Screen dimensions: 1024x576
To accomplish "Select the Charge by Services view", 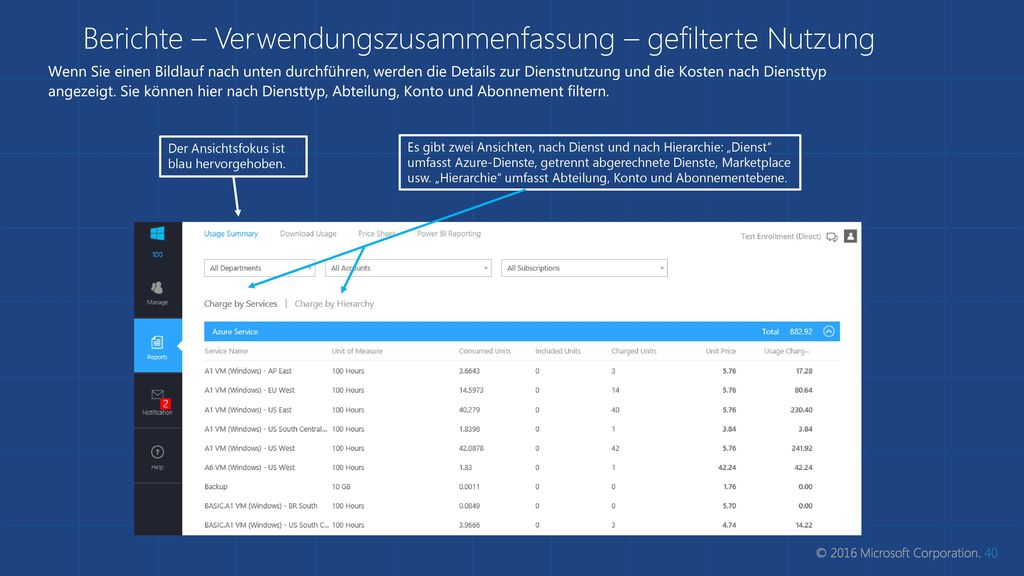I will click(240, 304).
